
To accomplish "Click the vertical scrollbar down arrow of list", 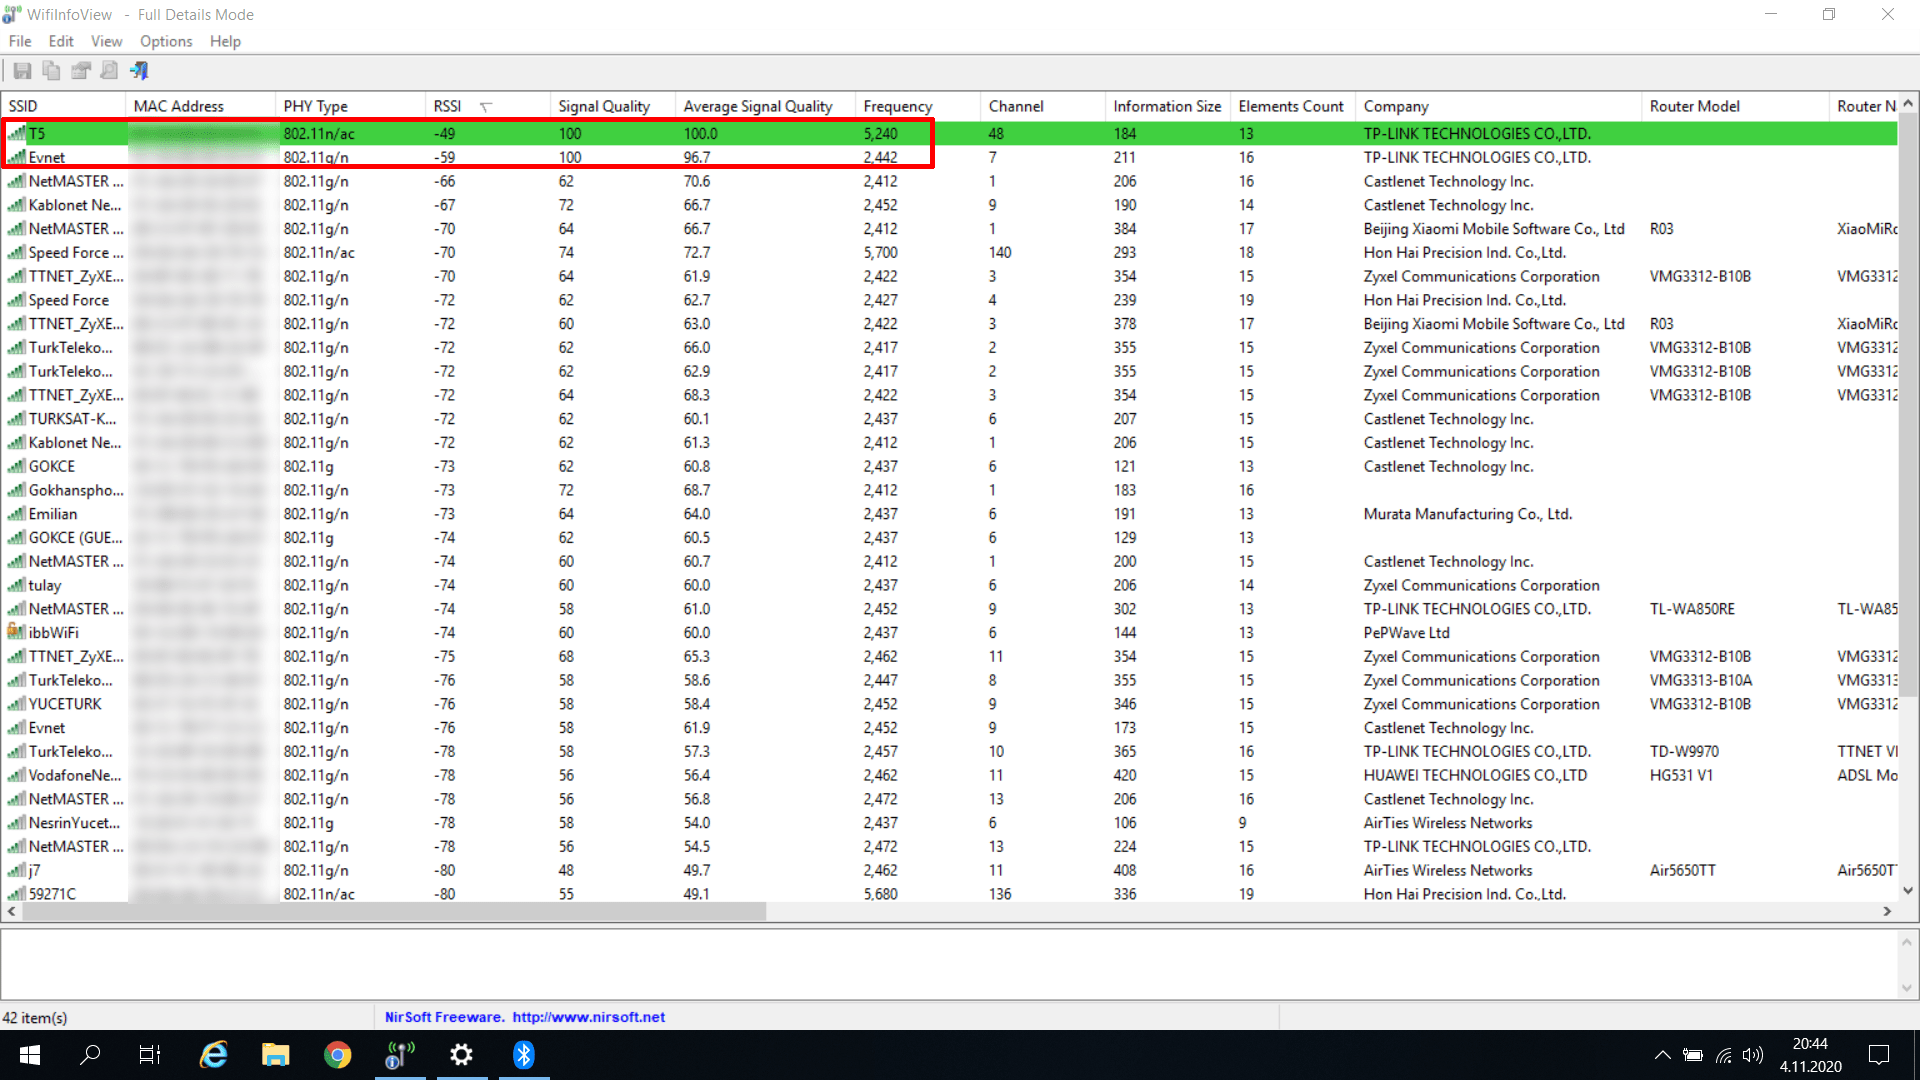I will (1908, 890).
